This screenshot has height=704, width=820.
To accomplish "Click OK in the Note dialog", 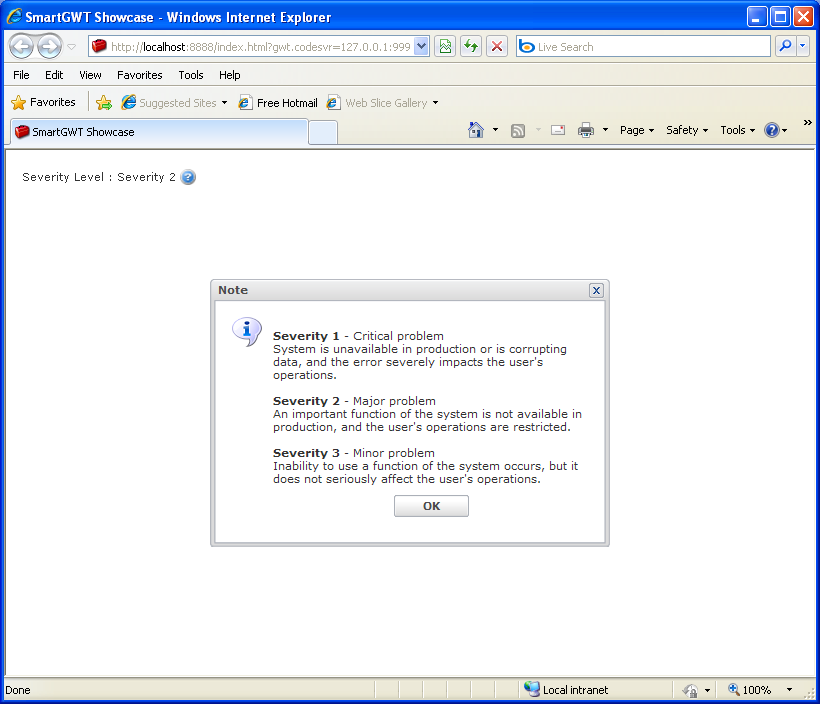I will [x=431, y=506].
